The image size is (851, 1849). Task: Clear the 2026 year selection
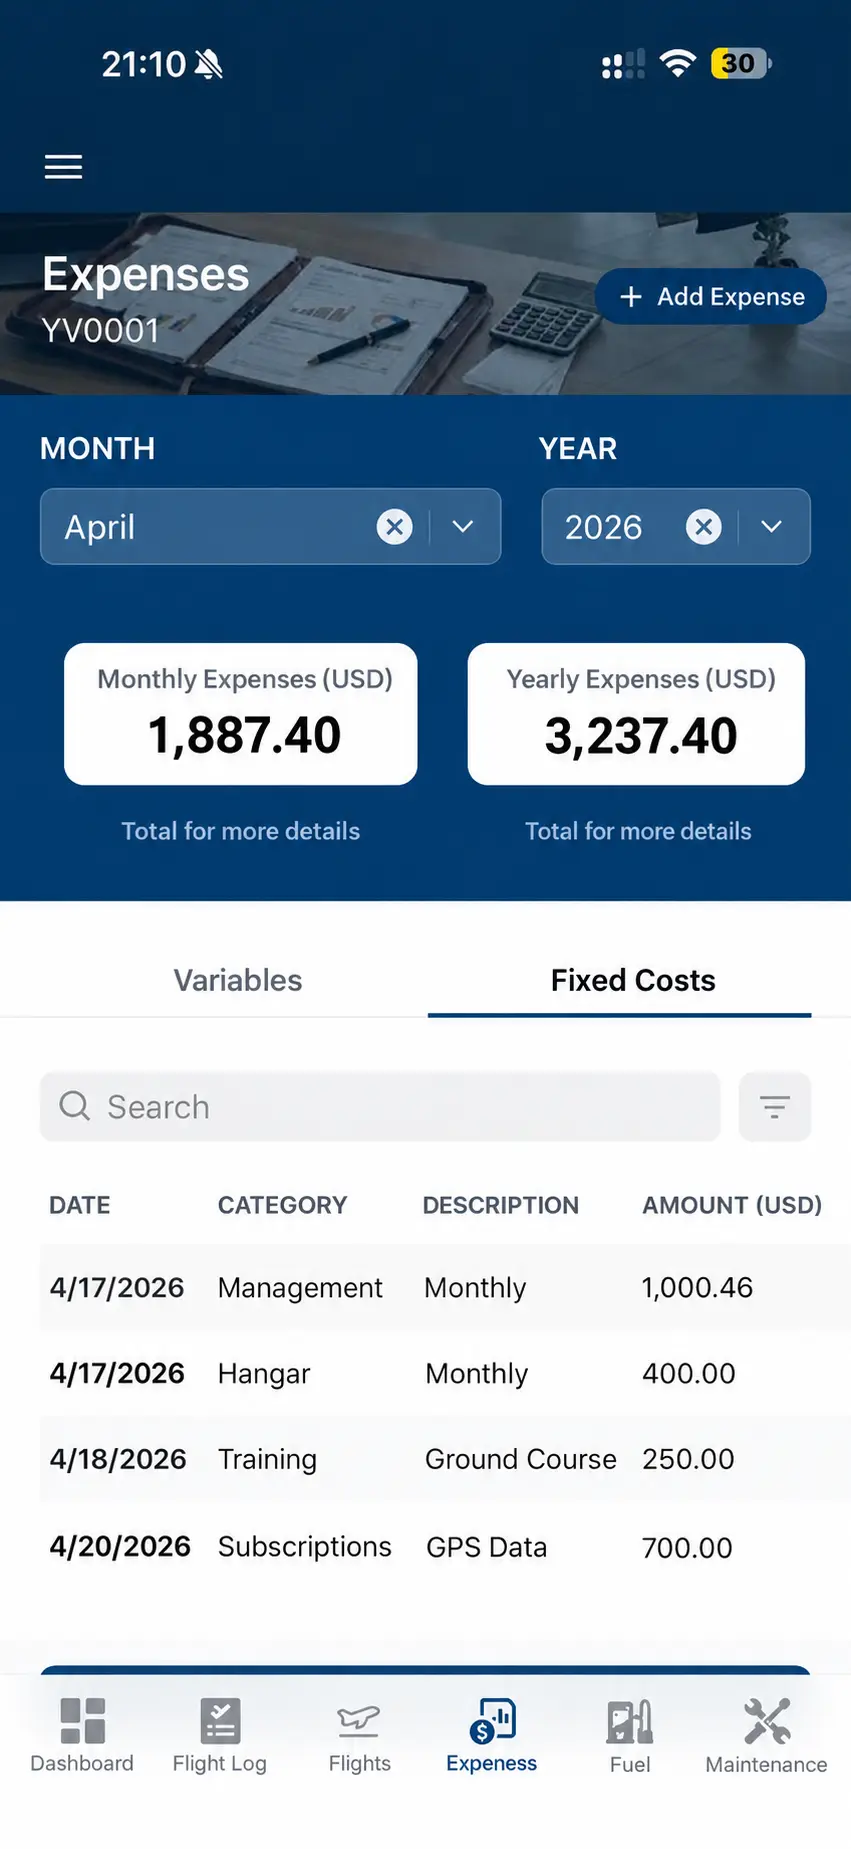click(704, 527)
